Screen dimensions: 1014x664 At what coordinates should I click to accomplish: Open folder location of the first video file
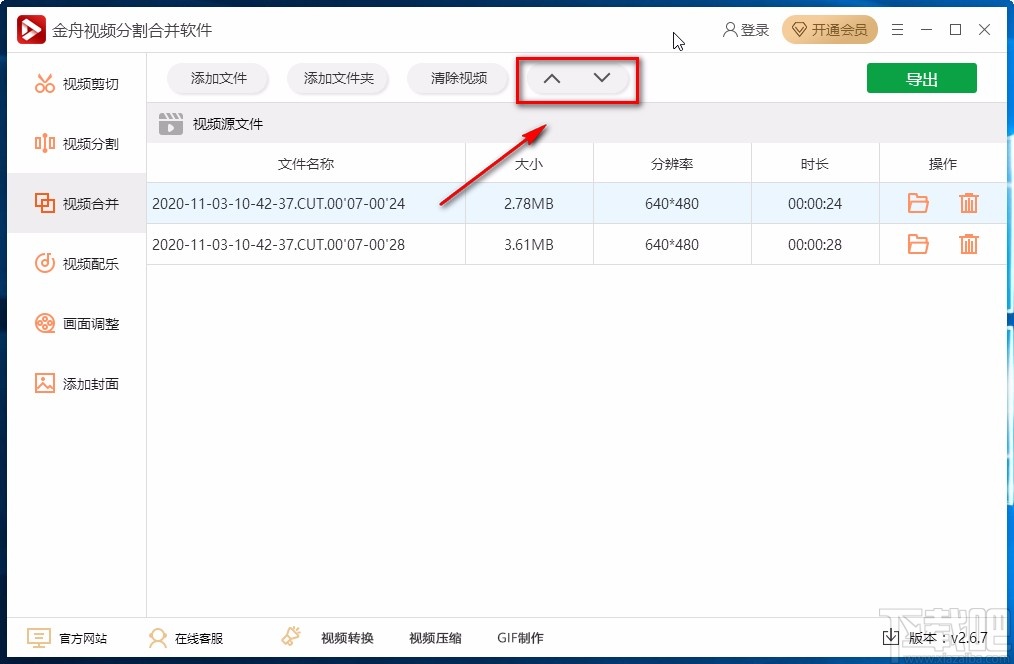click(918, 203)
